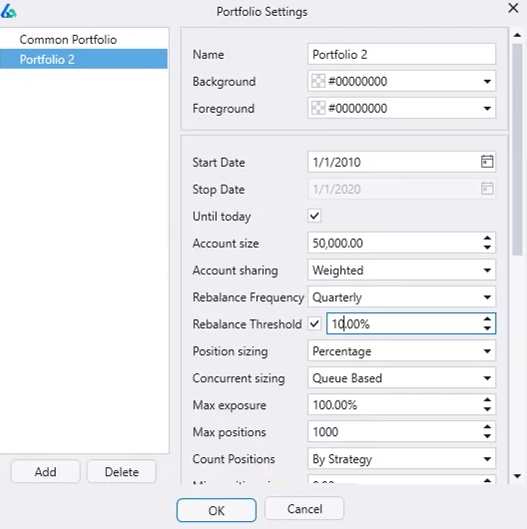This screenshot has height=529, width=527.
Task: Click the vertical scrollbar thumb
Action: [x=517, y=150]
